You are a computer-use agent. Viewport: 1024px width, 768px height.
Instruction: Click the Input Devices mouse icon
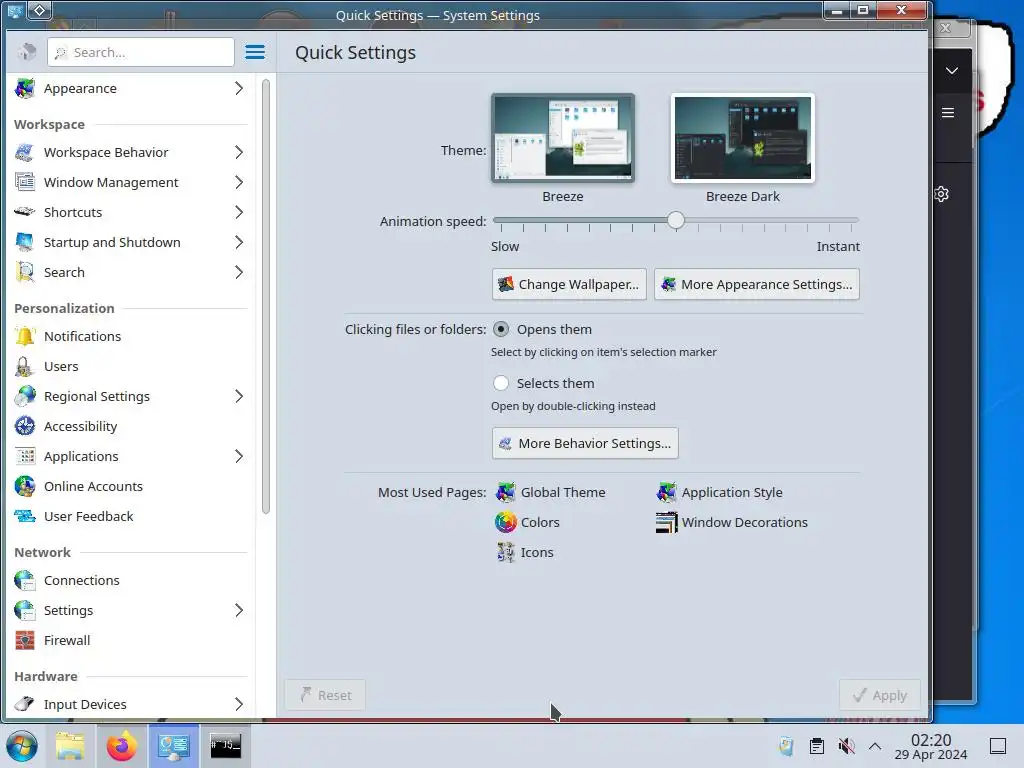(x=25, y=704)
